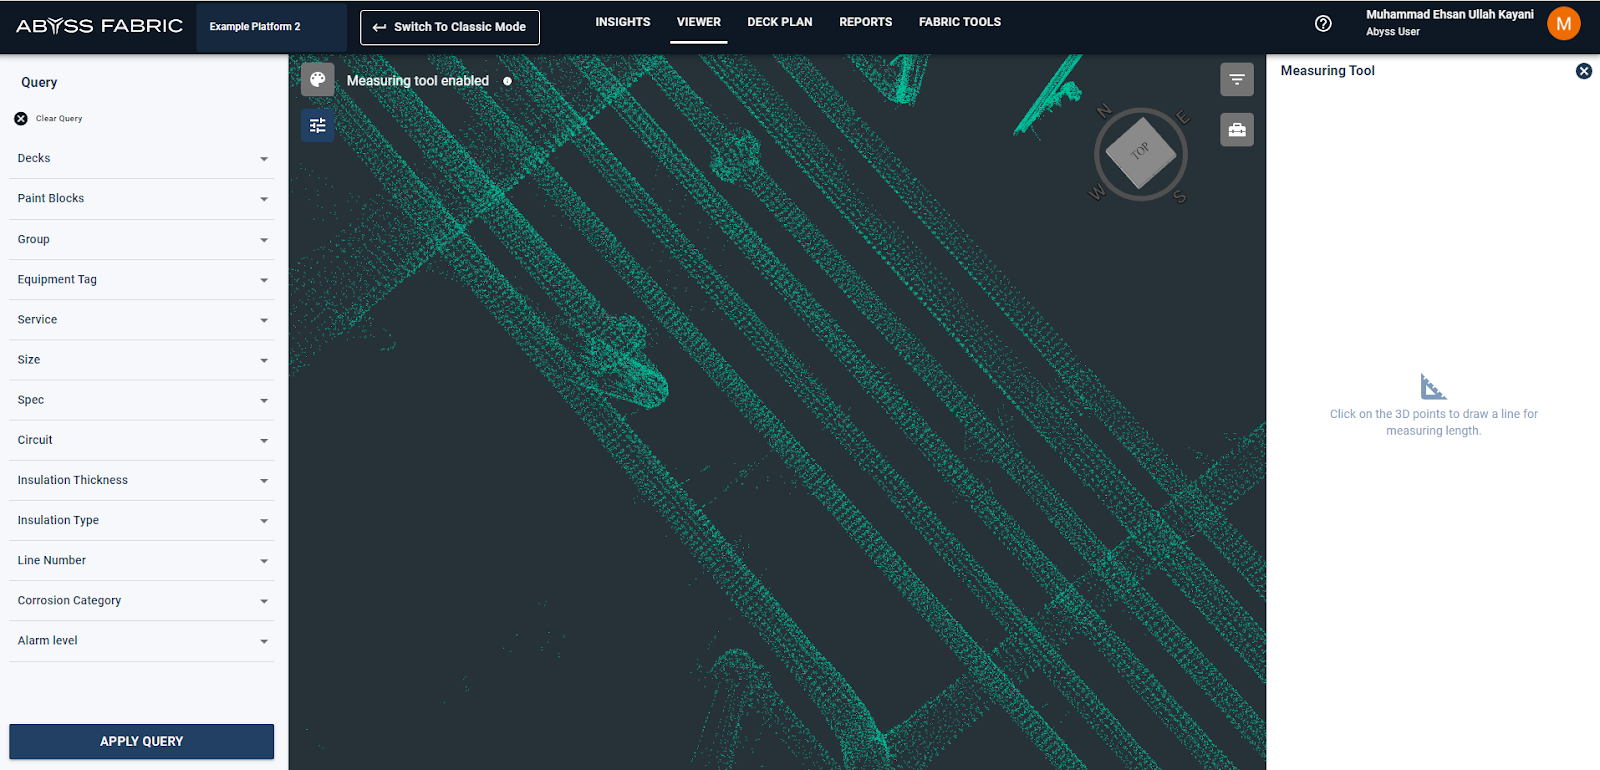Open the toolbox icon in viewer
The height and width of the screenshot is (770, 1600).
point(1237,130)
